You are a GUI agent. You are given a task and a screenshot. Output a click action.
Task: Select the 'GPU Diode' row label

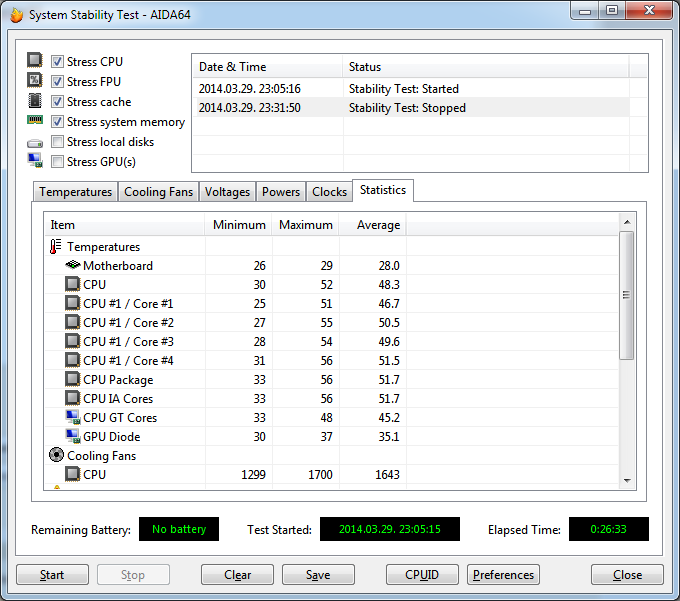(x=111, y=437)
